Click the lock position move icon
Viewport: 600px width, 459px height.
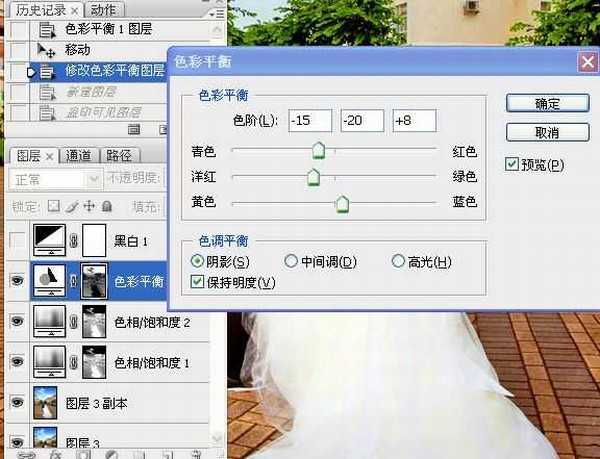tap(90, 206)
